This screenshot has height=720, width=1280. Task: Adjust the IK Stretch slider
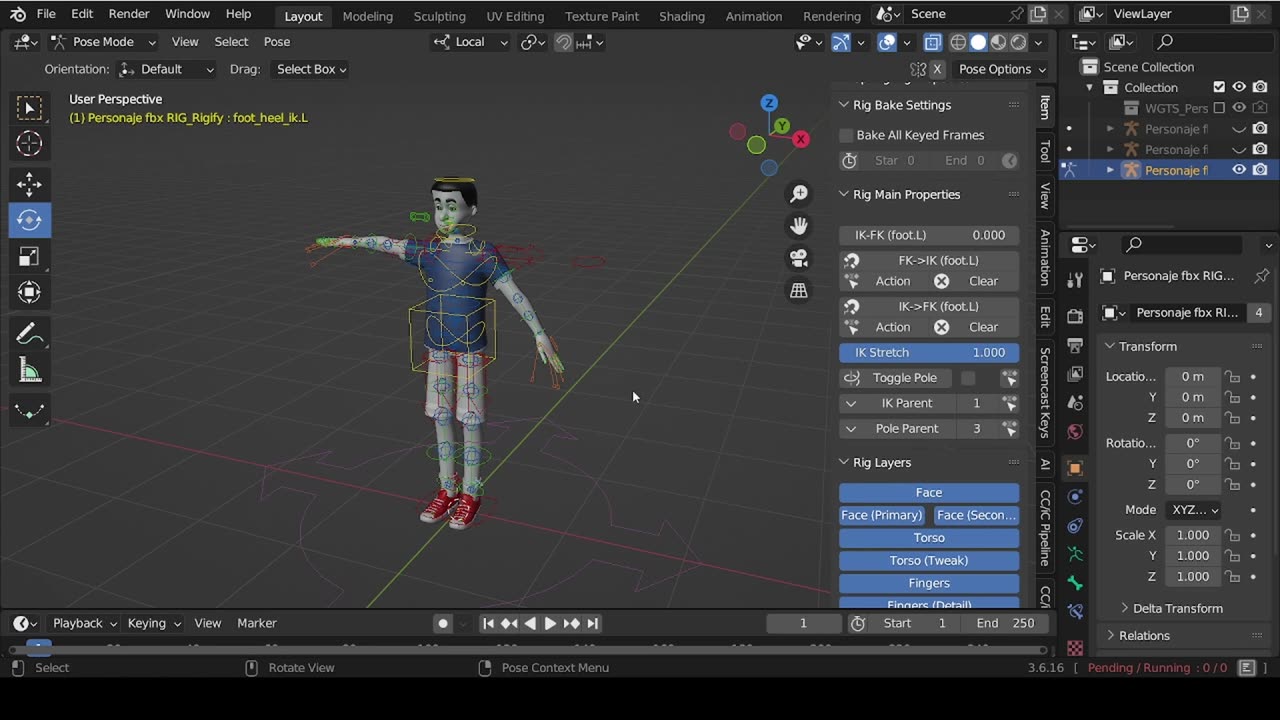click(929, 352)
